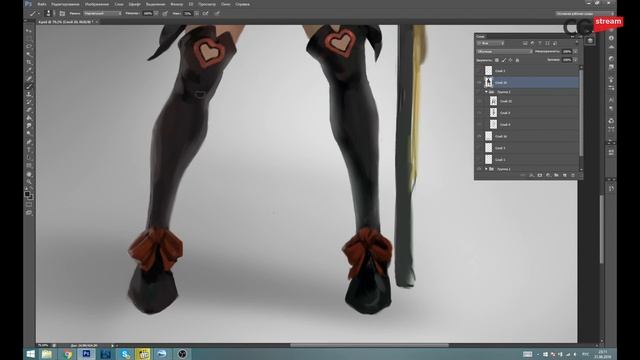Select the Hand tool
Image resolution: width=640 pixels, height=360 pixels.
click(29, 174)
